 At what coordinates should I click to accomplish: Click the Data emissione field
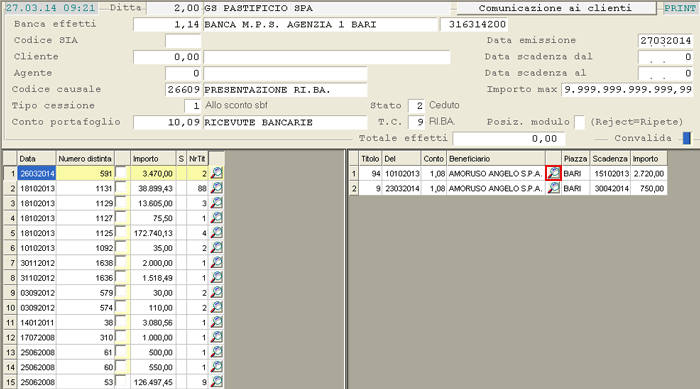(665, 41)
